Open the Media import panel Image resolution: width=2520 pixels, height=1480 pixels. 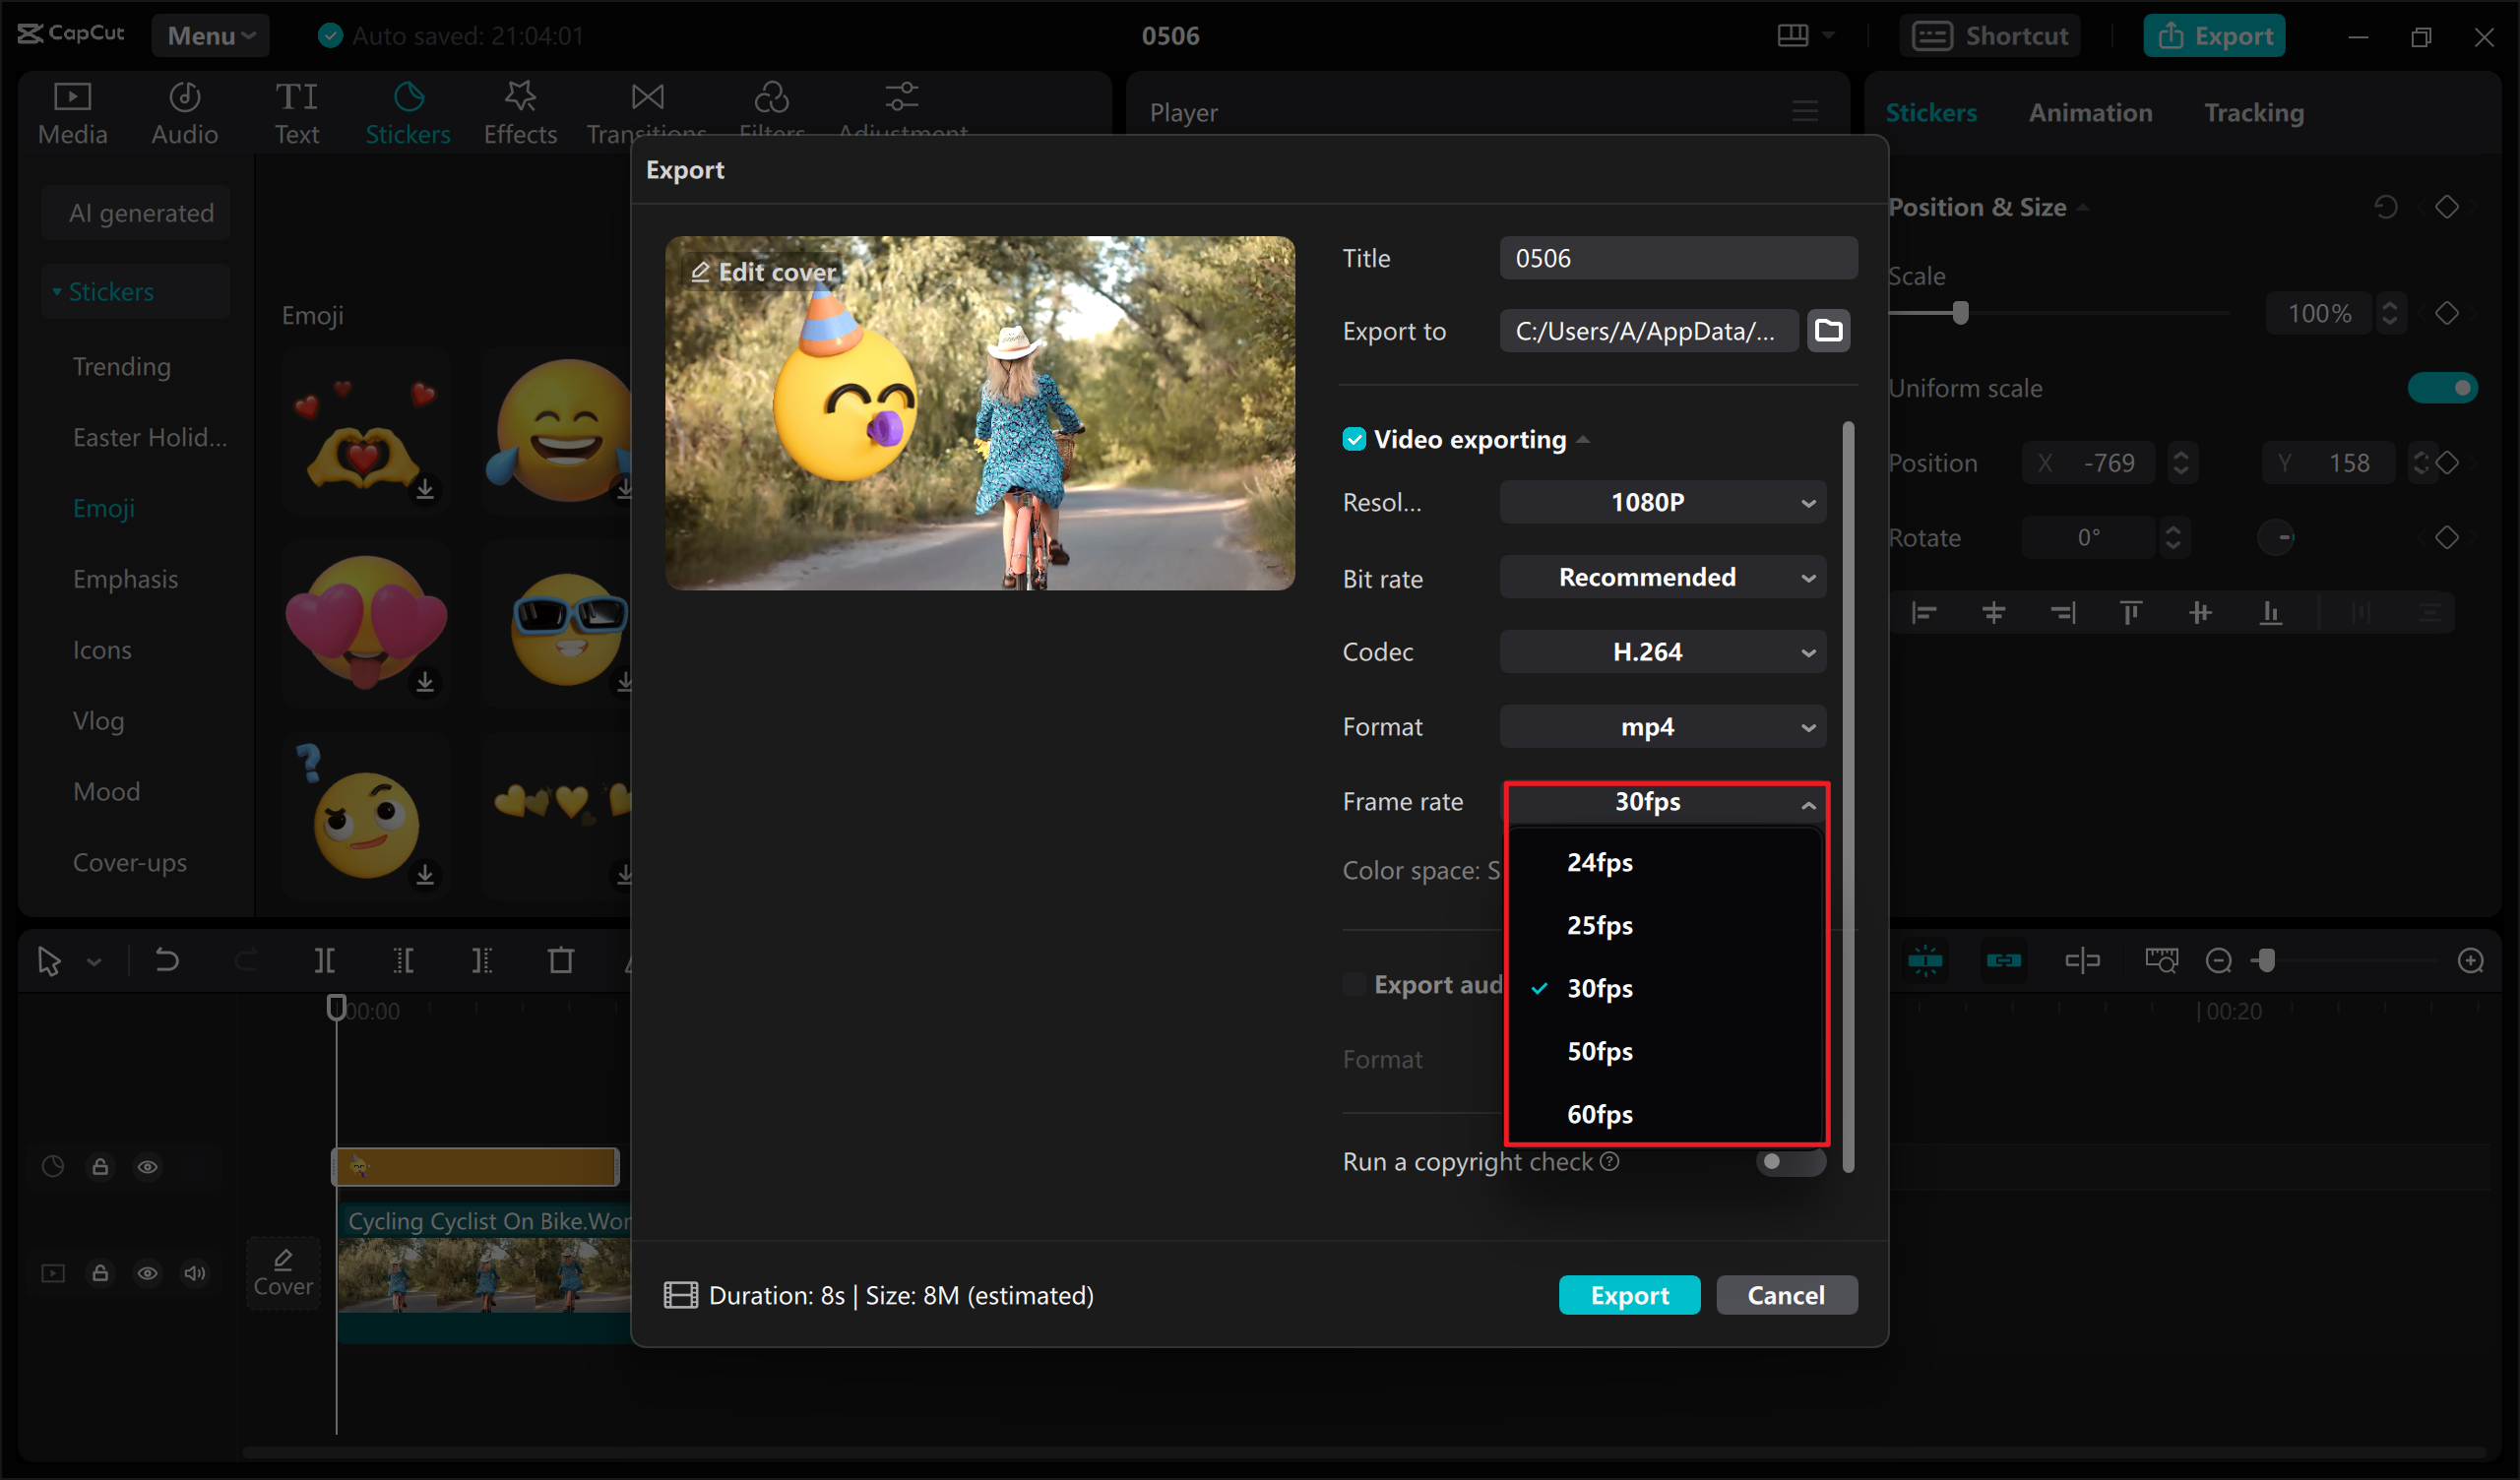(x=71, y=111)
